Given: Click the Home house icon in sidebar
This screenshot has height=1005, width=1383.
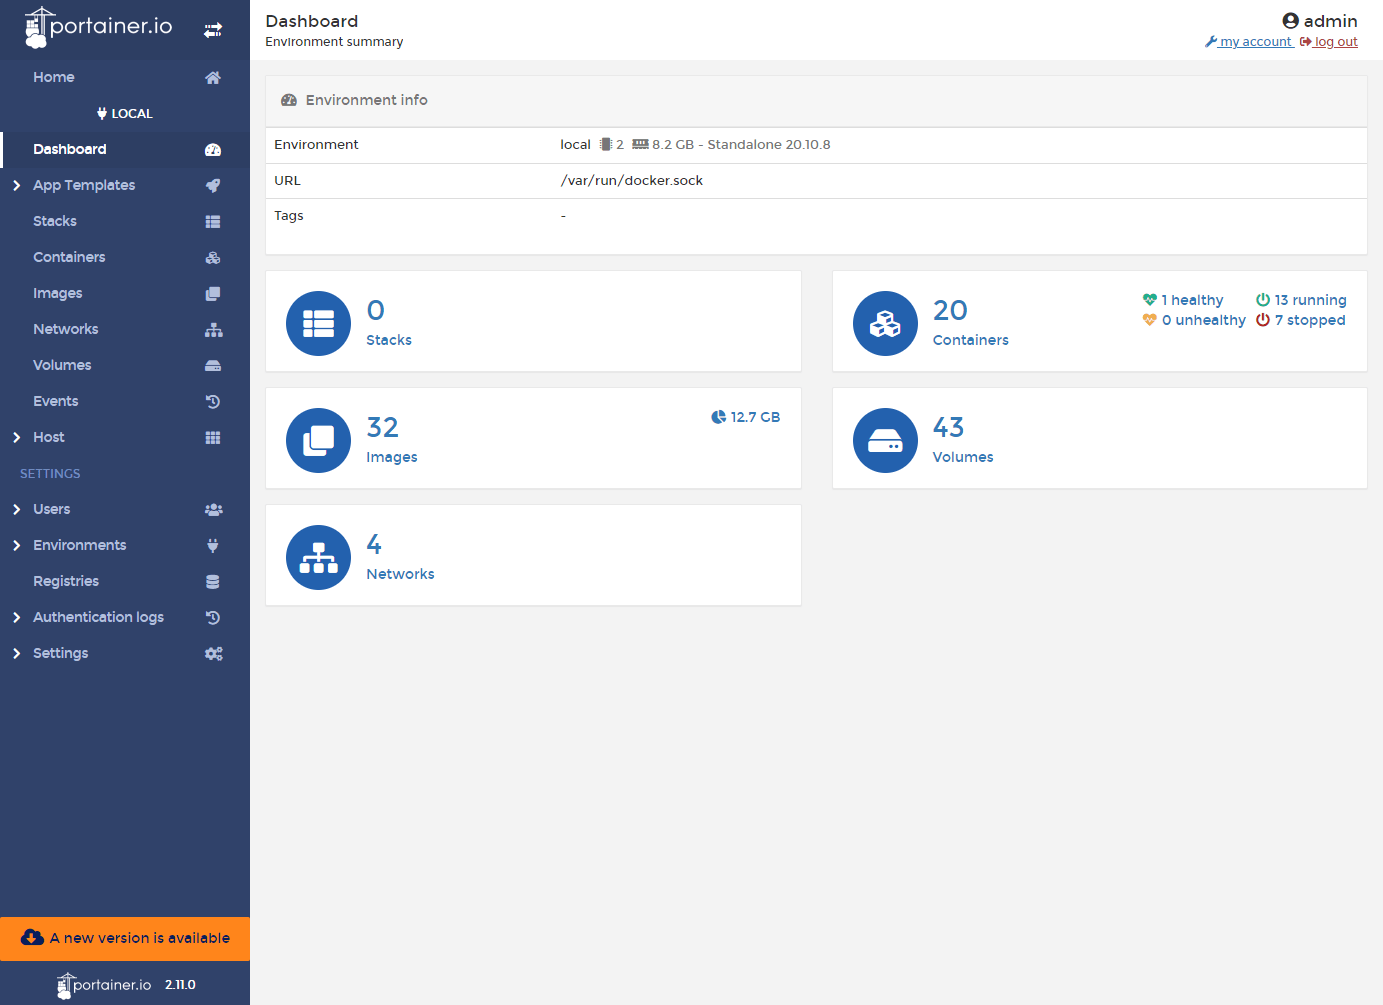Looking at the screenshot, I should [213, 77].
